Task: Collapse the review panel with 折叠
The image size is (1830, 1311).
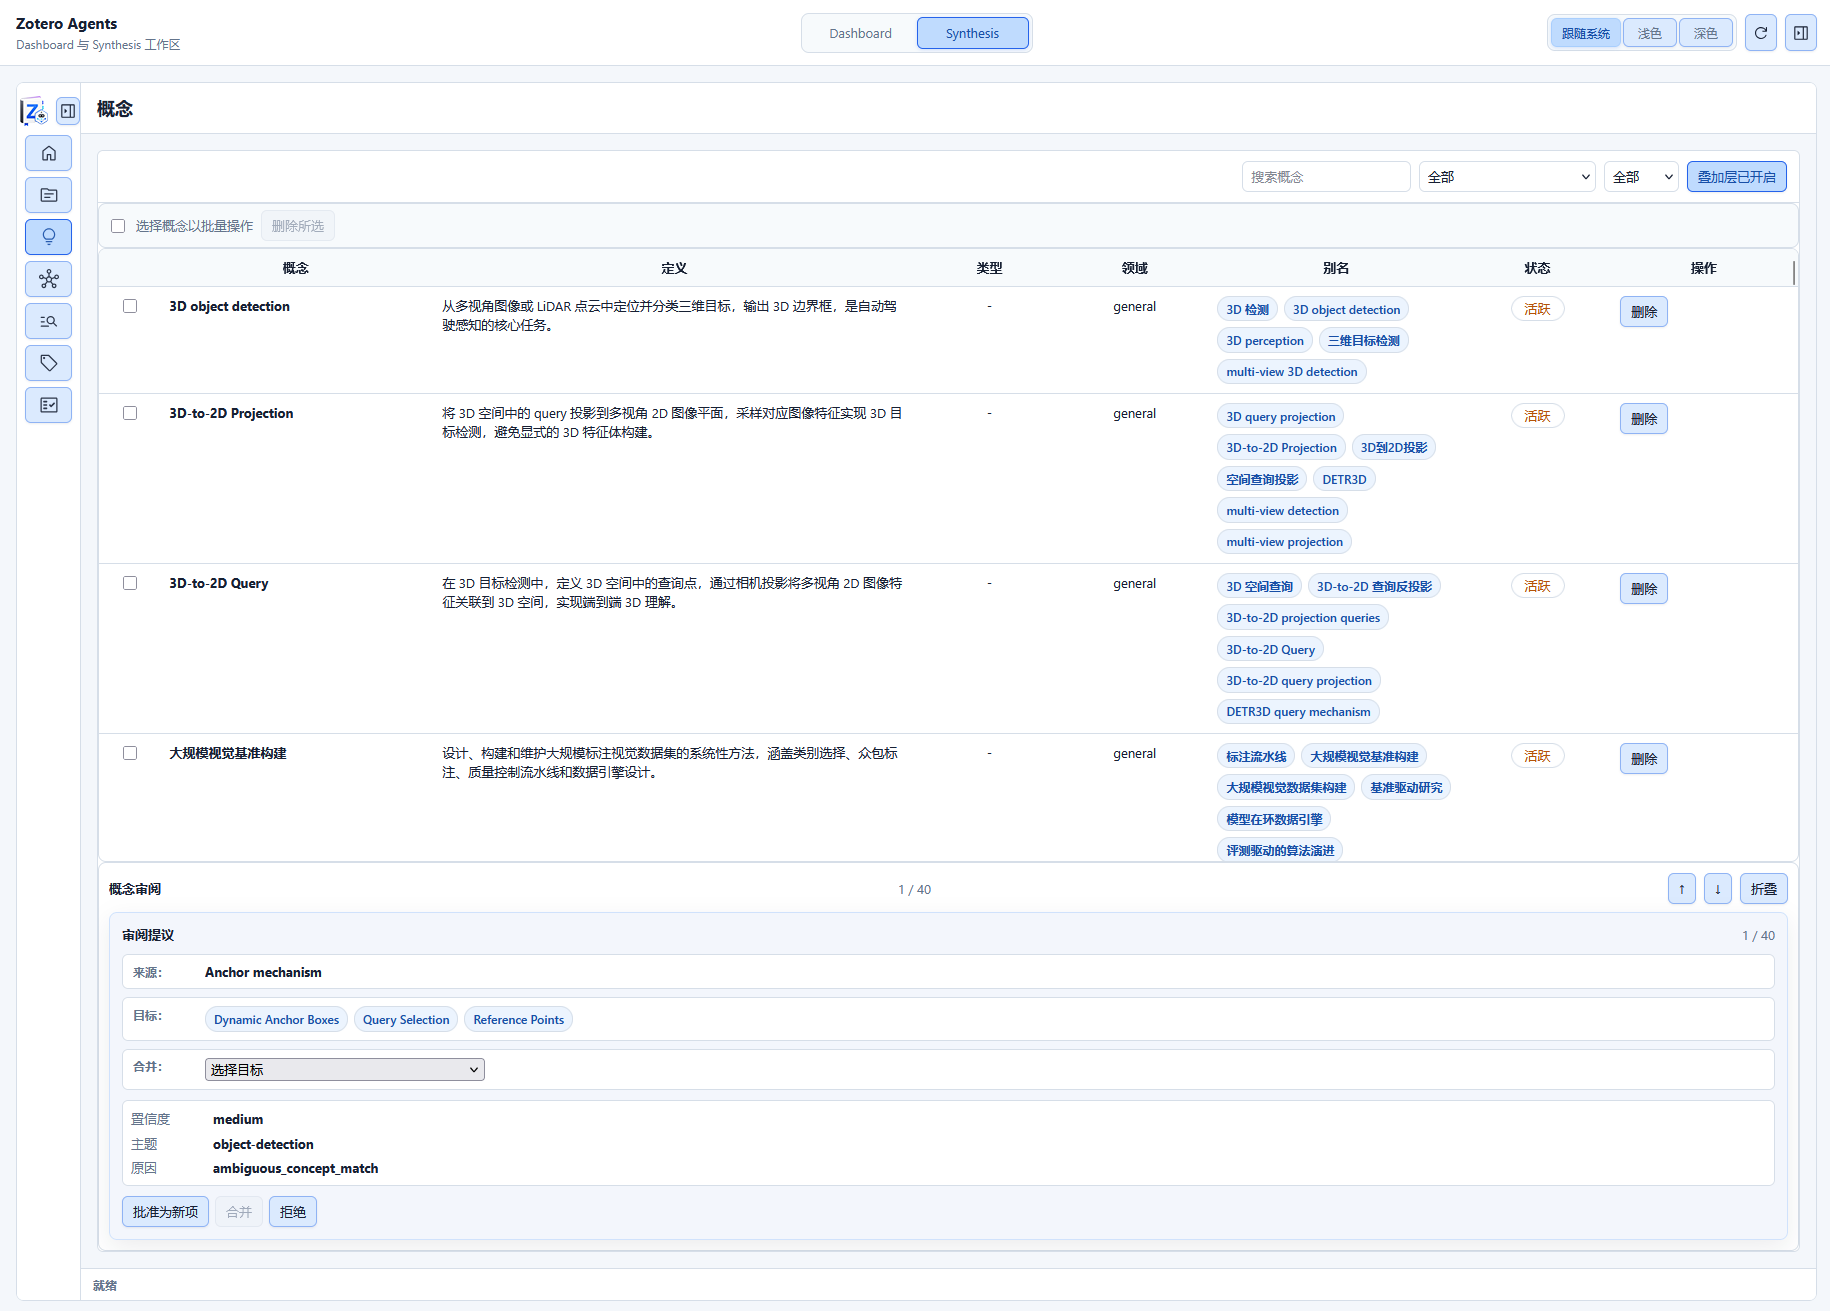Action: 1764,889
